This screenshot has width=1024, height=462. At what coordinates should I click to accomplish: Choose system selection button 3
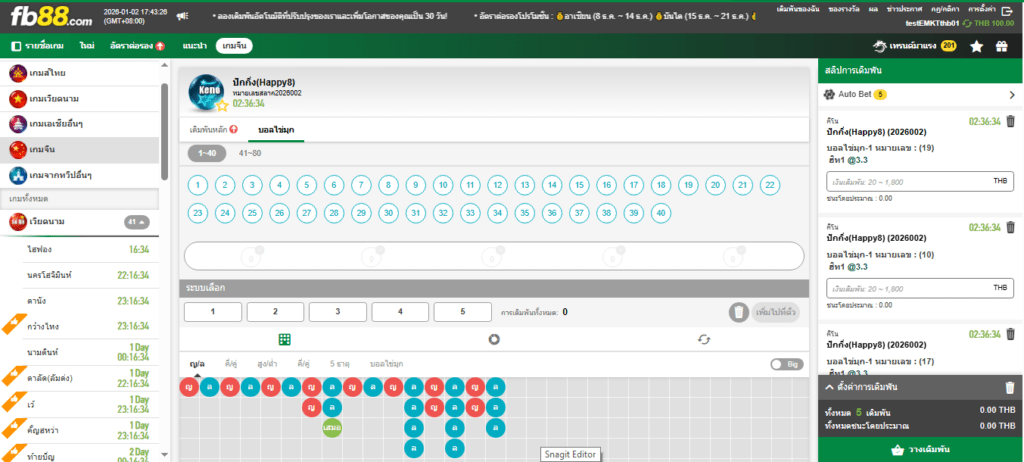[x=338, y=312]
